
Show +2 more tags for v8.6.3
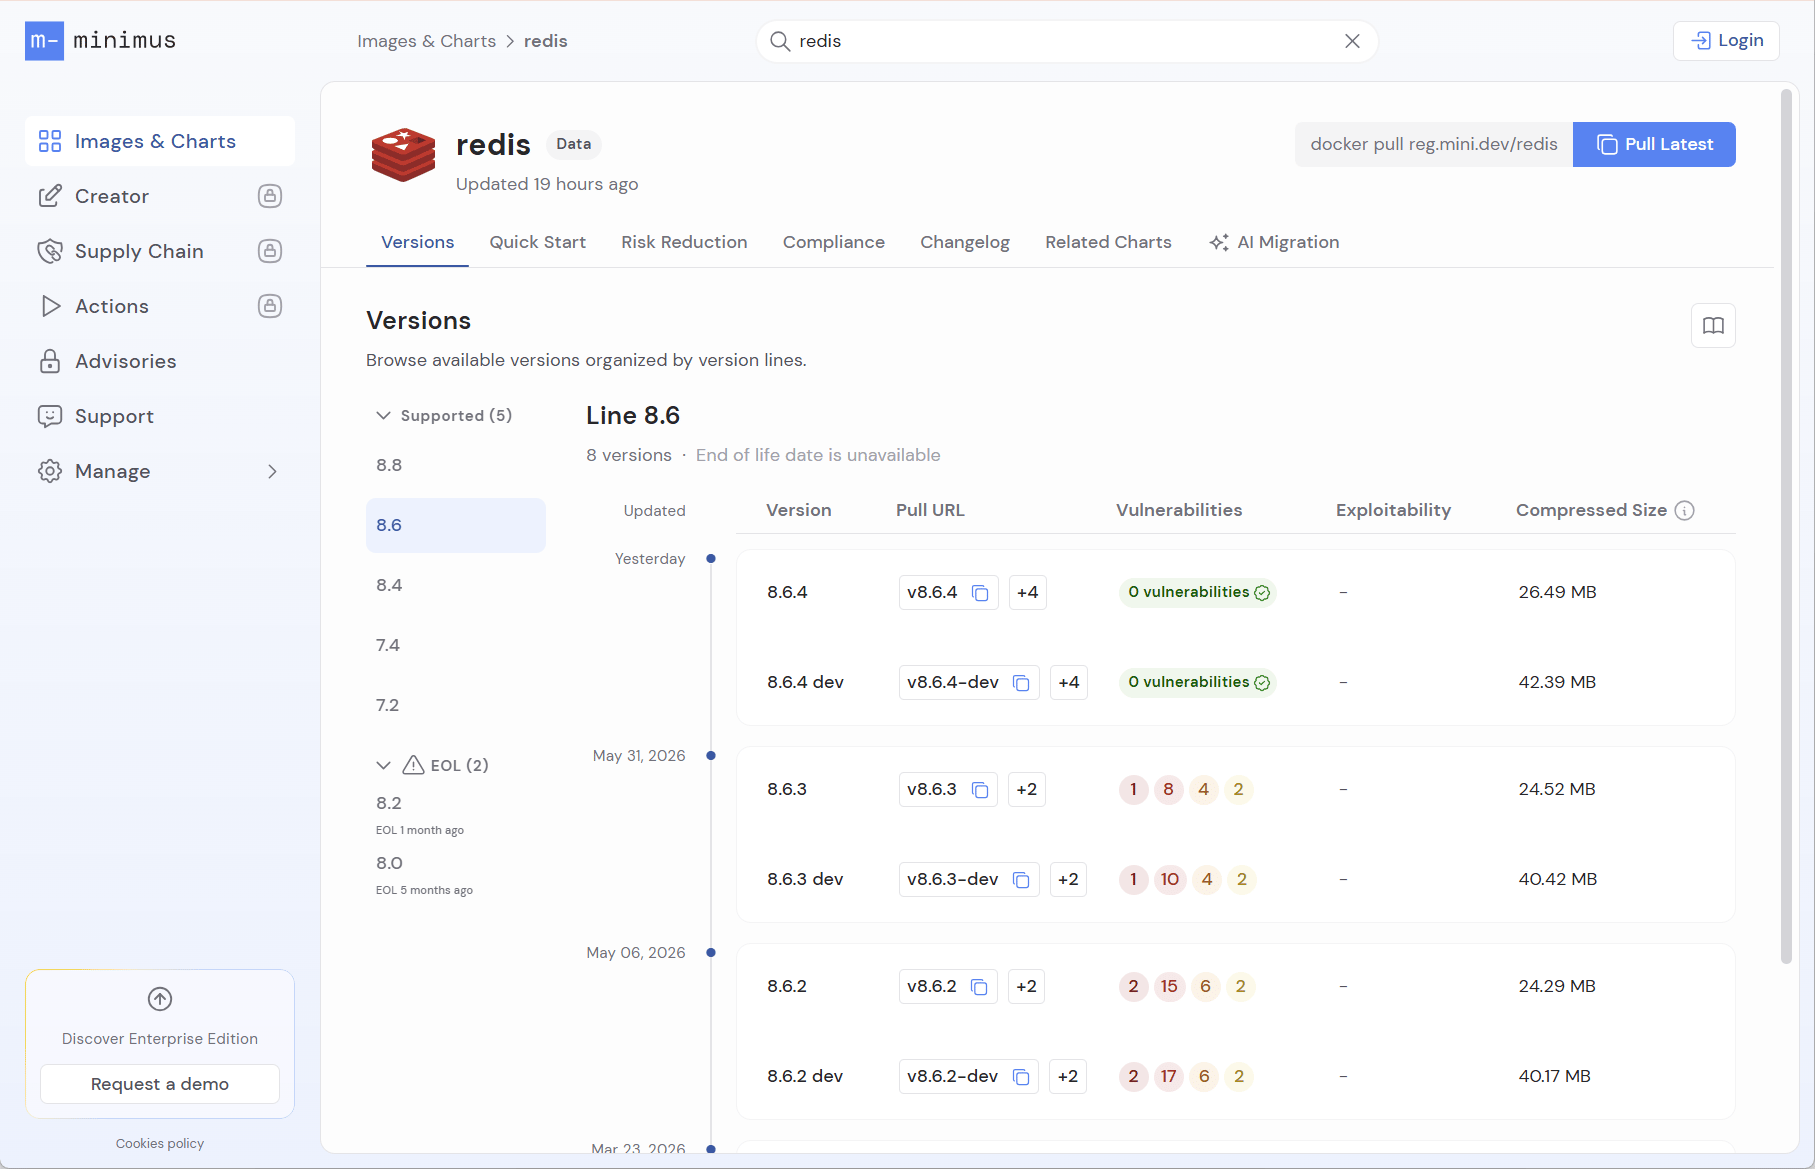tap(1026, 789)
